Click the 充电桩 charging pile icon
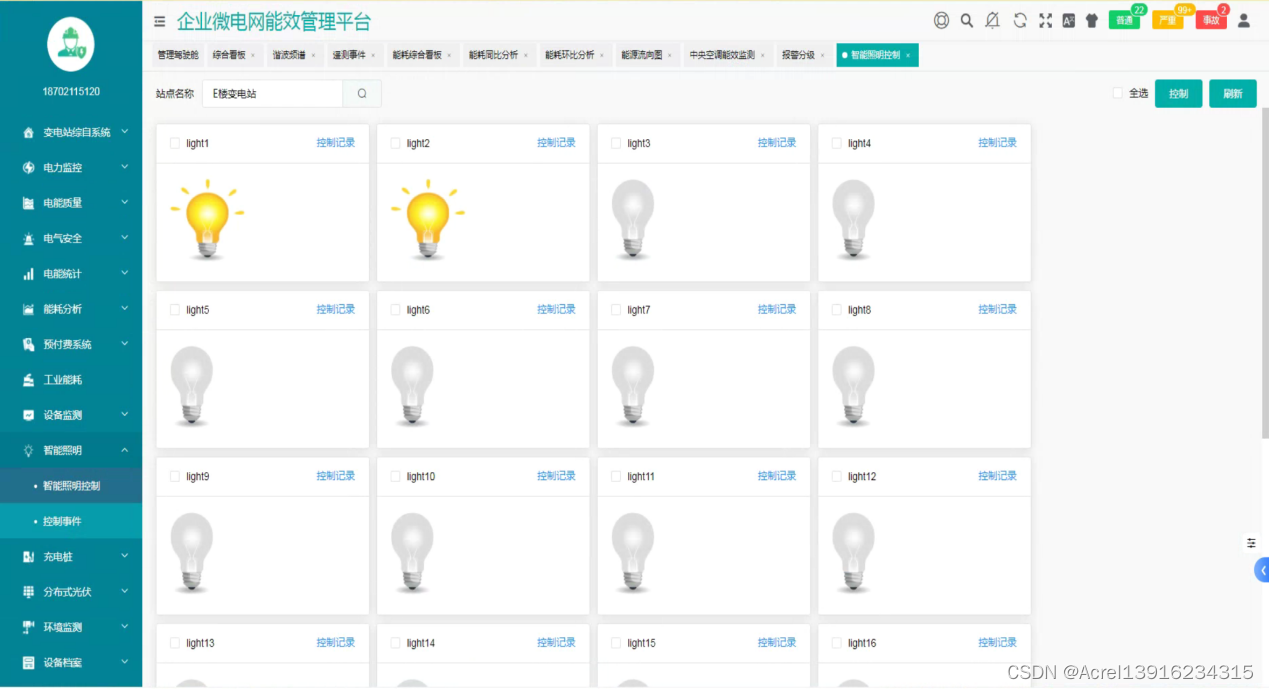The height and width of the screenshot is (689, 1269). 29,557
